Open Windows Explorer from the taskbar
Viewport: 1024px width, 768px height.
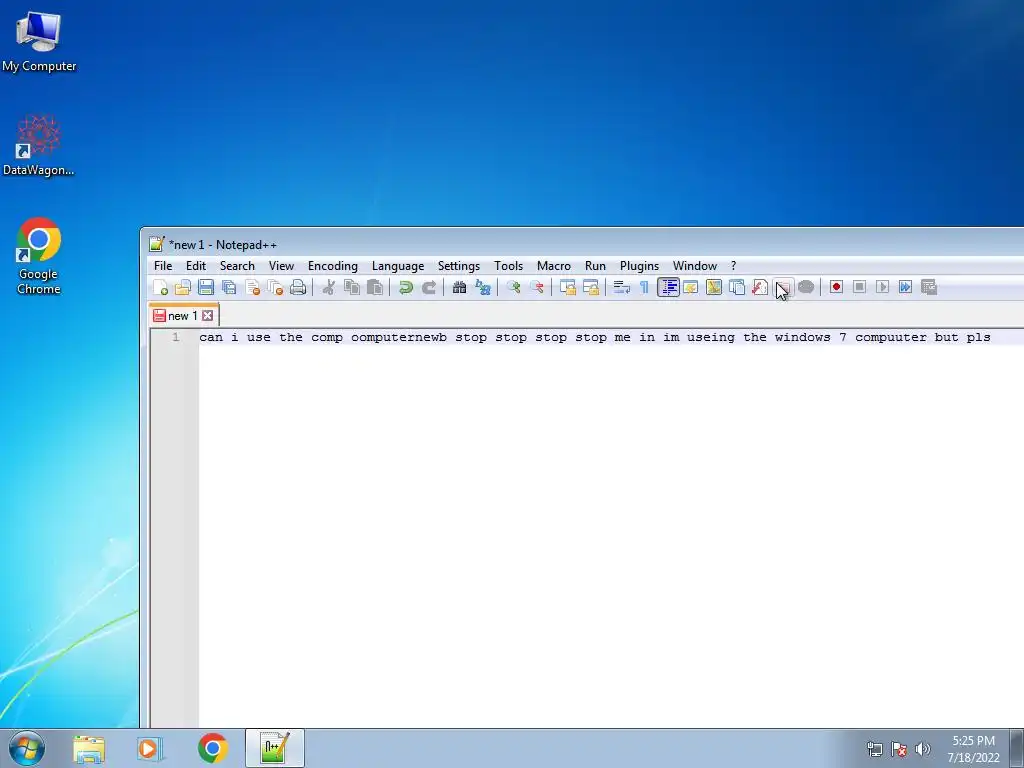click(x=89, y=748)
